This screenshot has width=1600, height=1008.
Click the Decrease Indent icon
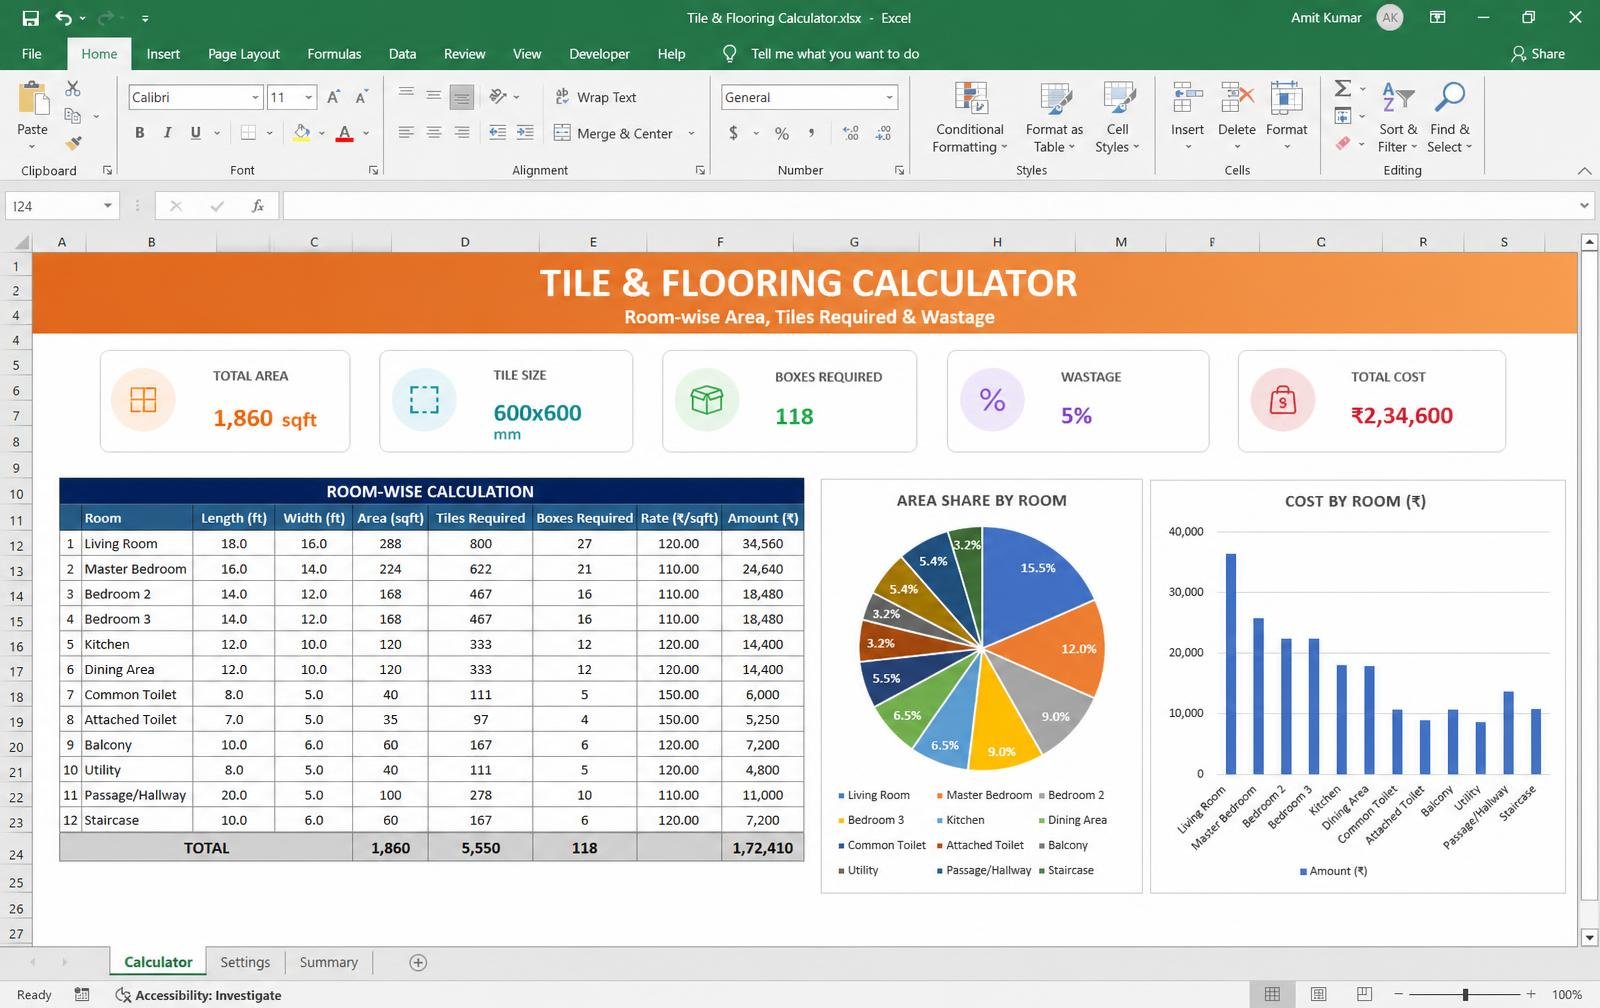(497, 132)
